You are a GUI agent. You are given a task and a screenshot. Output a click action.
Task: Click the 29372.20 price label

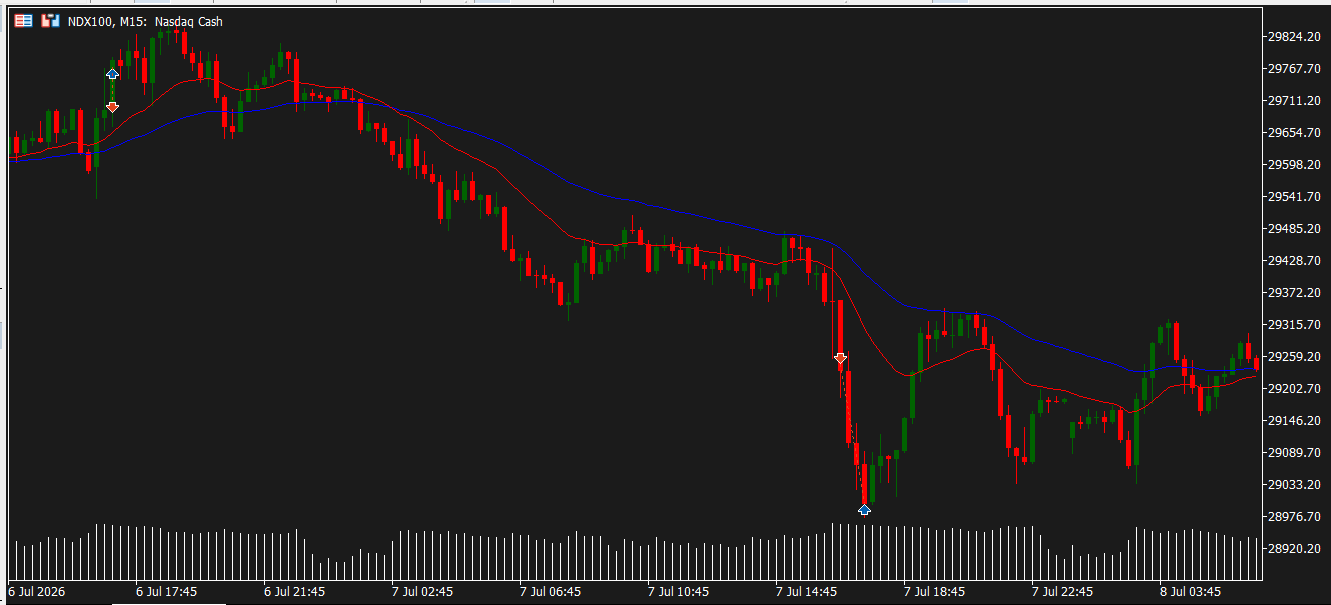coord(1294,293)
